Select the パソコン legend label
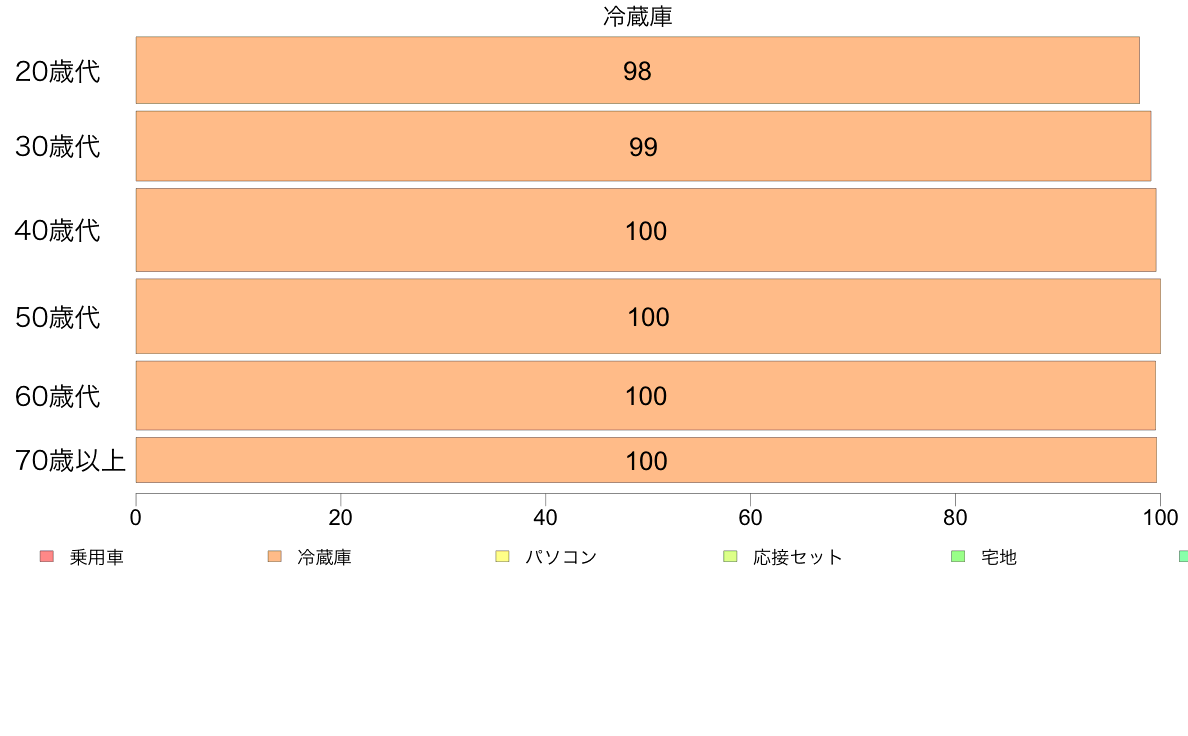 [561, 558]
